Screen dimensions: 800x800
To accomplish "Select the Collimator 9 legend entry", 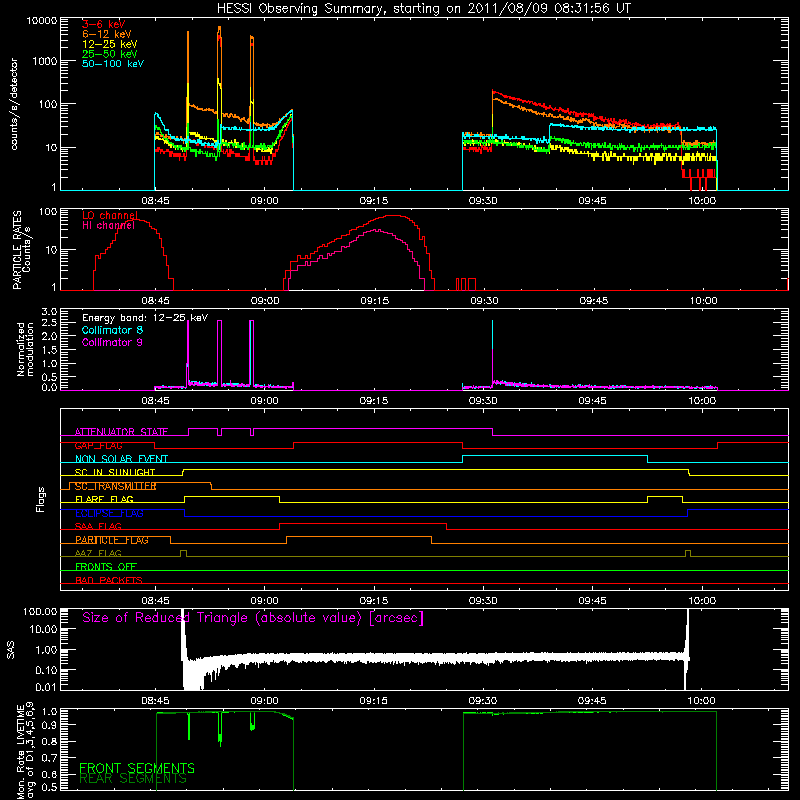I will (112, 342).
